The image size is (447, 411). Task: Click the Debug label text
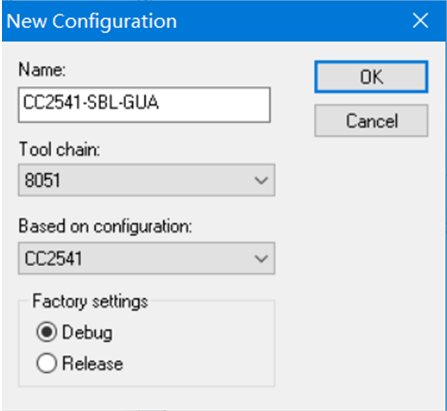pos(87,333)
